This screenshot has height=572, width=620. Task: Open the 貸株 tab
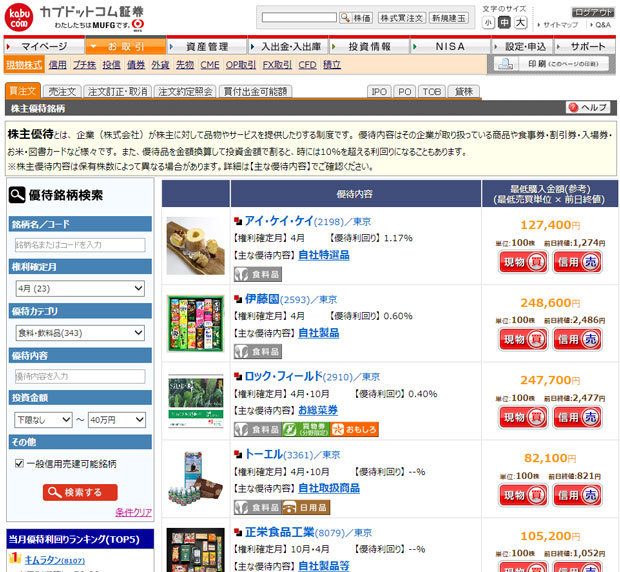463,92
